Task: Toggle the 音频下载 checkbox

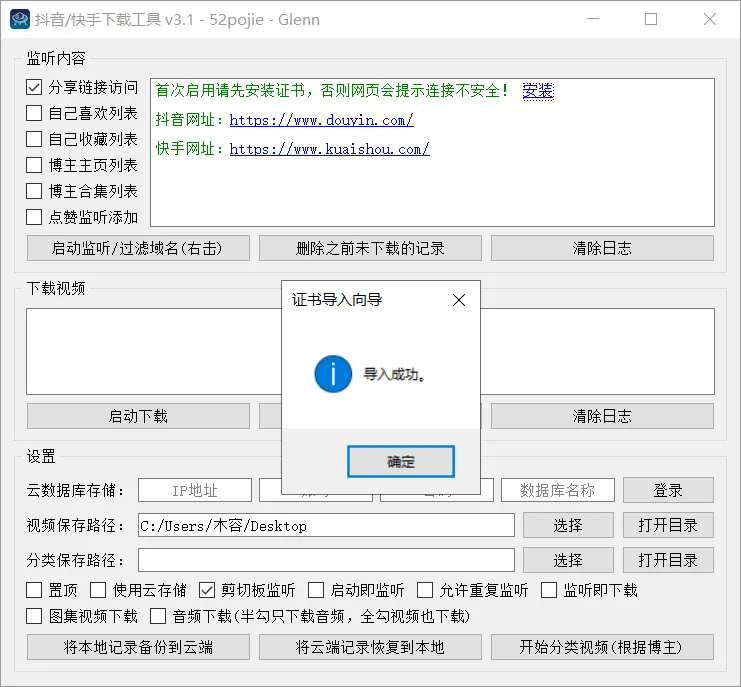Action: pyautogui.click(x=158, y=616)
